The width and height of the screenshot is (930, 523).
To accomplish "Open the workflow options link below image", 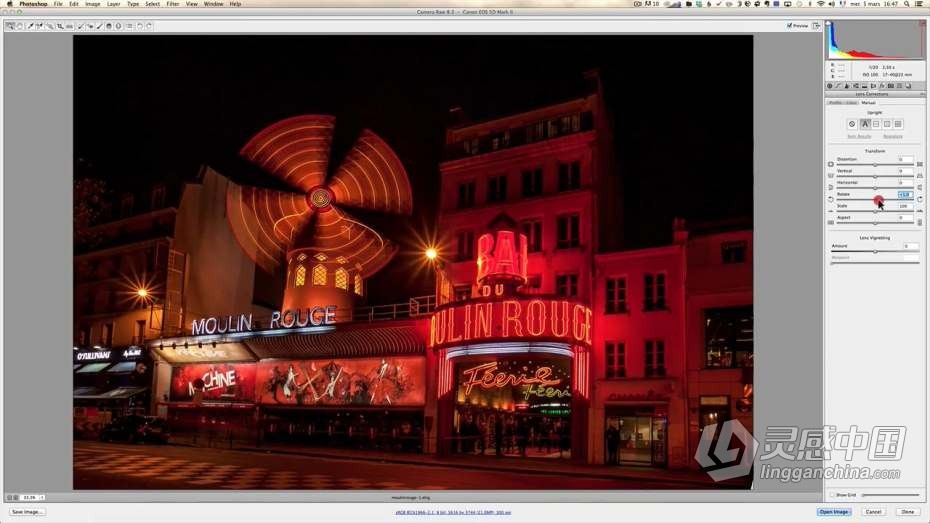I will click(453, 512).
